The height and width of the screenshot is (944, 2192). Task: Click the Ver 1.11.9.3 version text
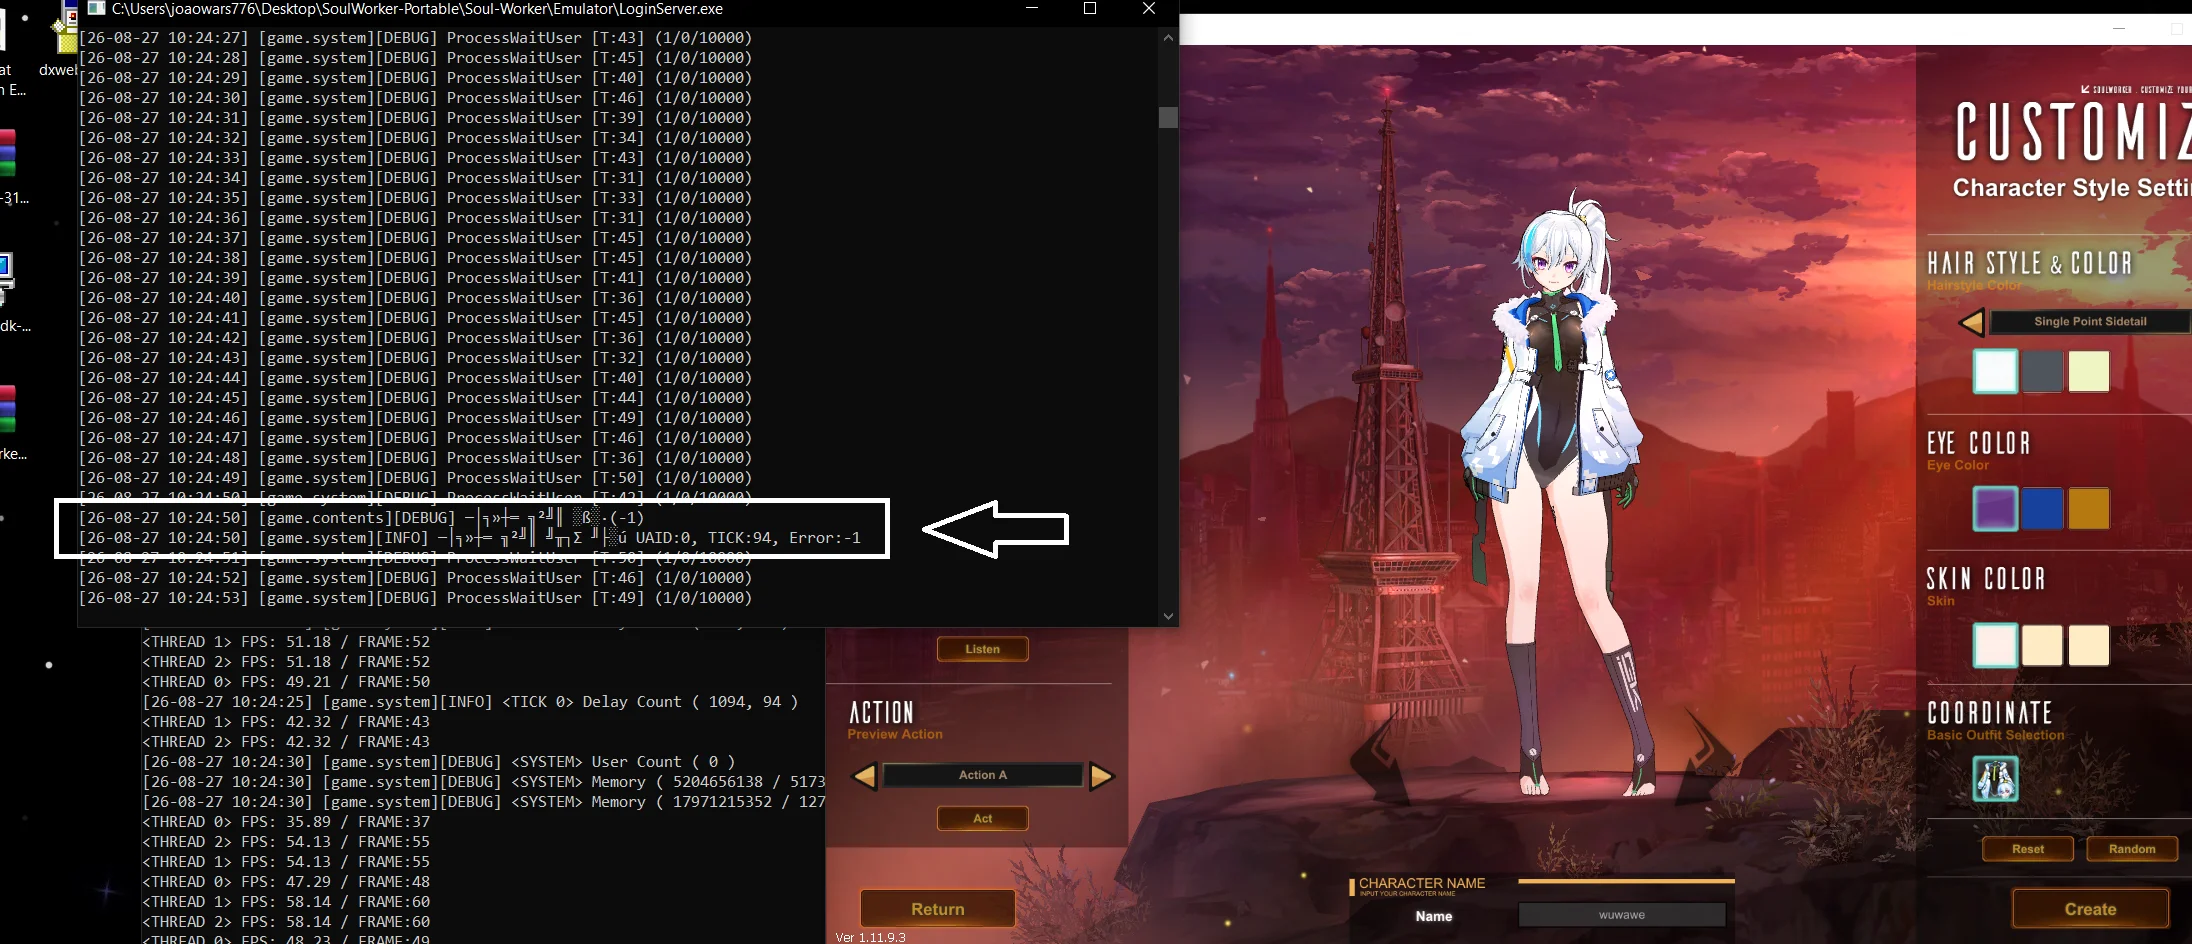[870, 937]
